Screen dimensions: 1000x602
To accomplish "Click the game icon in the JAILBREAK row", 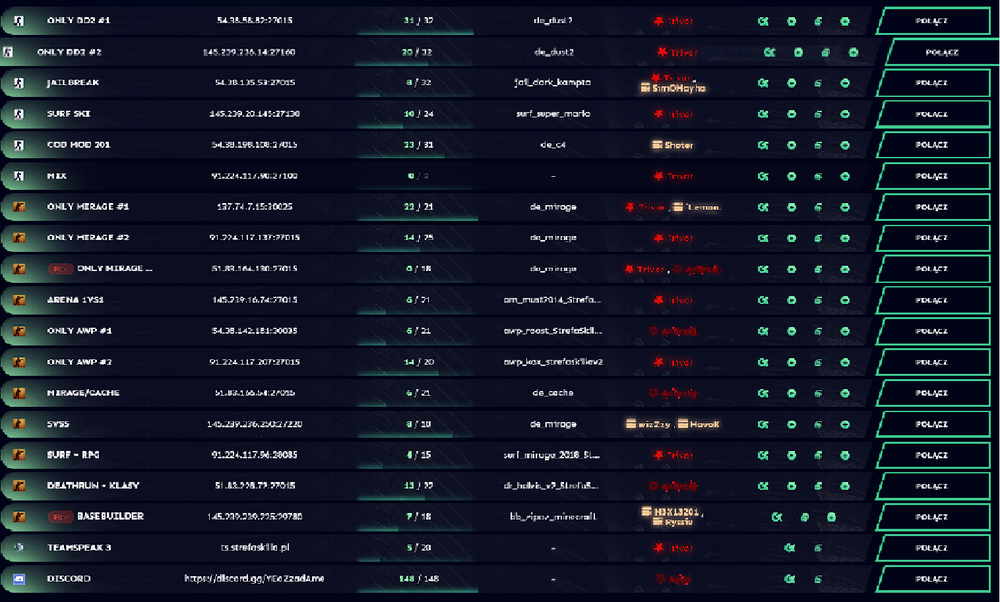I will click(19, 83).
